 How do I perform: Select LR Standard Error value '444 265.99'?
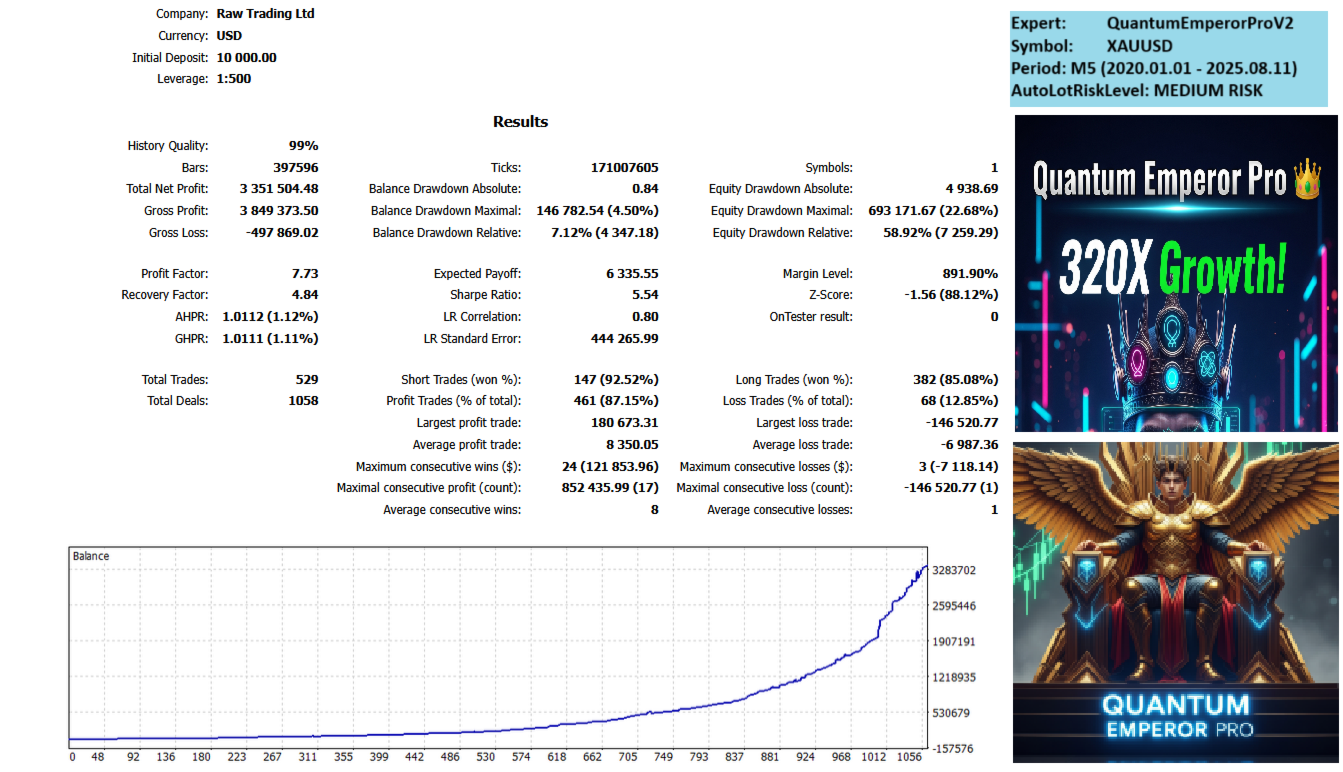[625, 339]
